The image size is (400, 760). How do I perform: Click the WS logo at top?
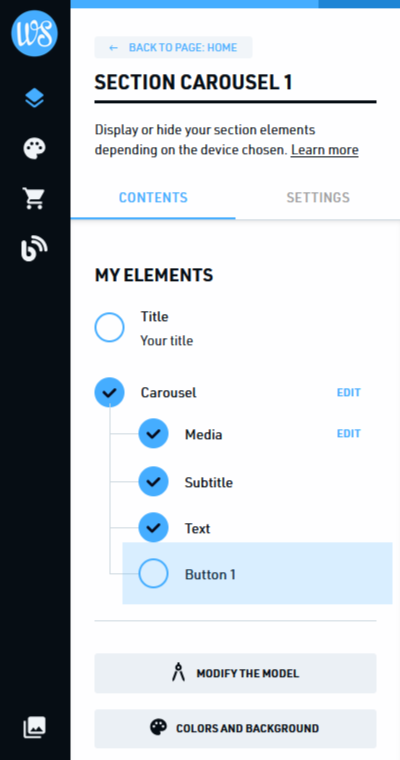tap(34, 33)
